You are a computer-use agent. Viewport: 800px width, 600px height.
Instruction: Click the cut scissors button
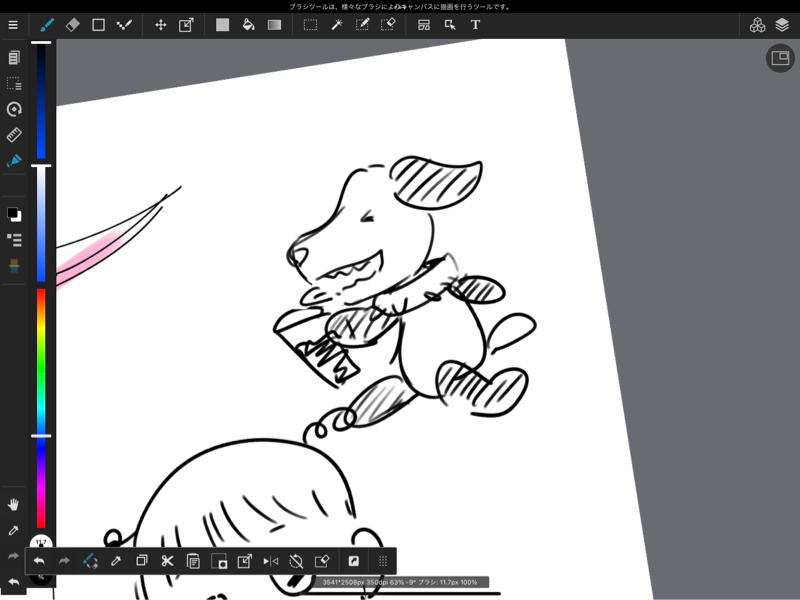point(167,561)
